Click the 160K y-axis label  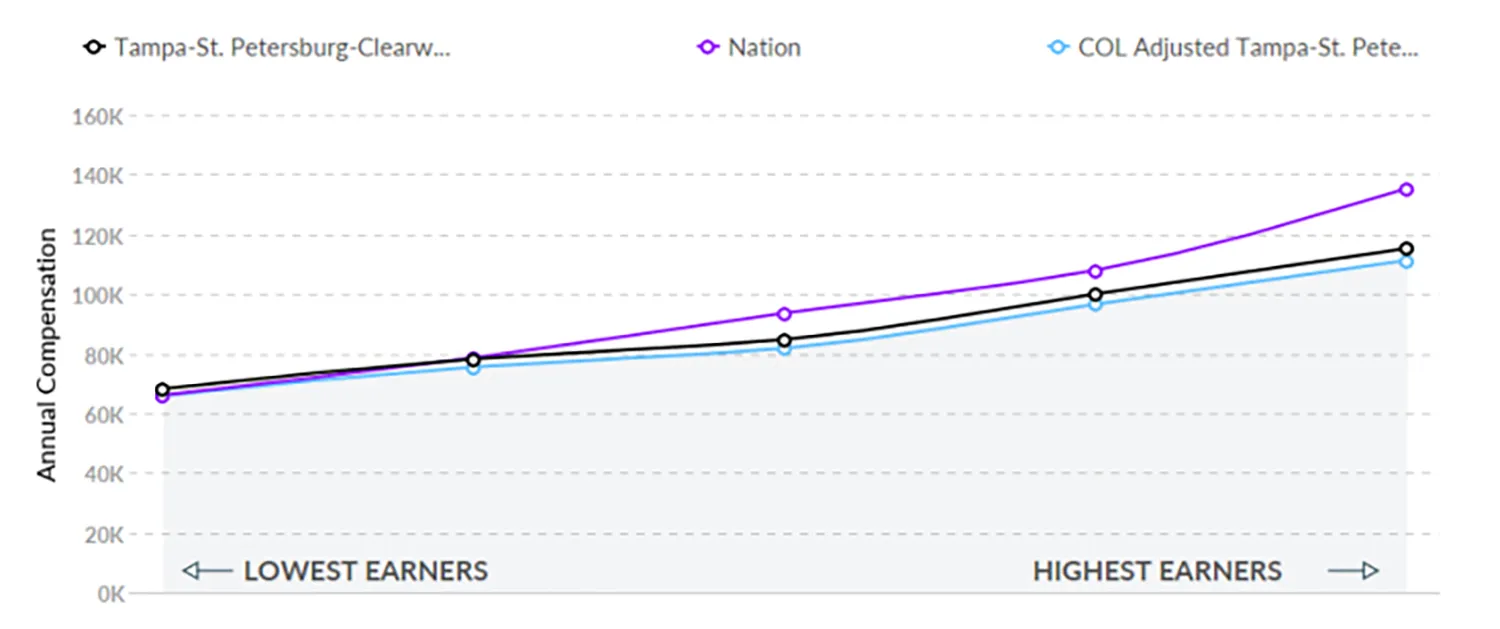click(x=97, y=117)
